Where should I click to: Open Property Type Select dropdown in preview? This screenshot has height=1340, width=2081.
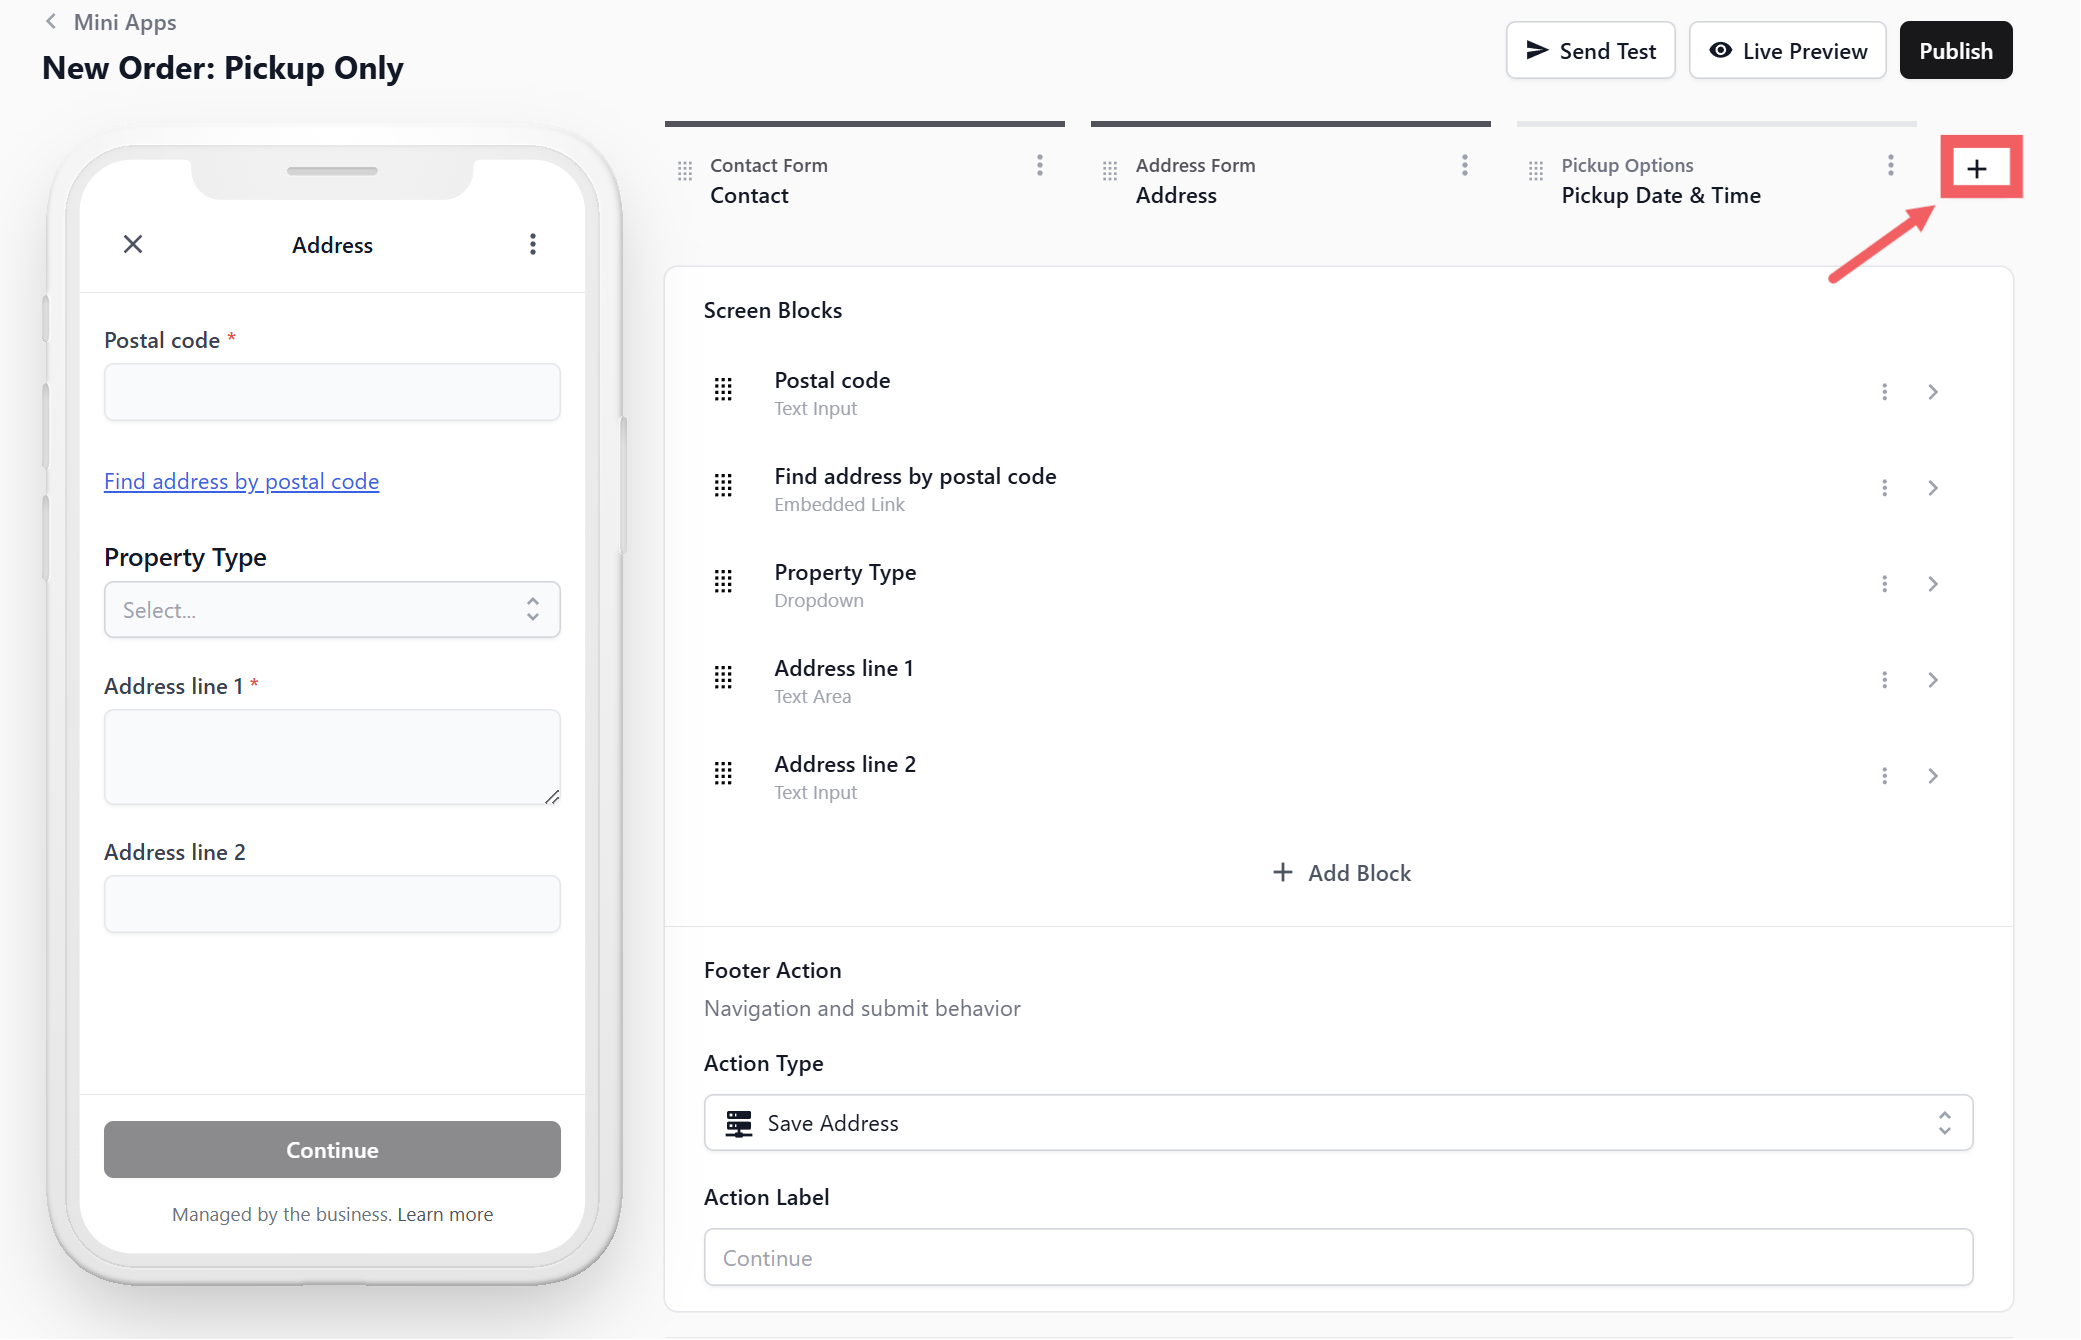(332, 610)
